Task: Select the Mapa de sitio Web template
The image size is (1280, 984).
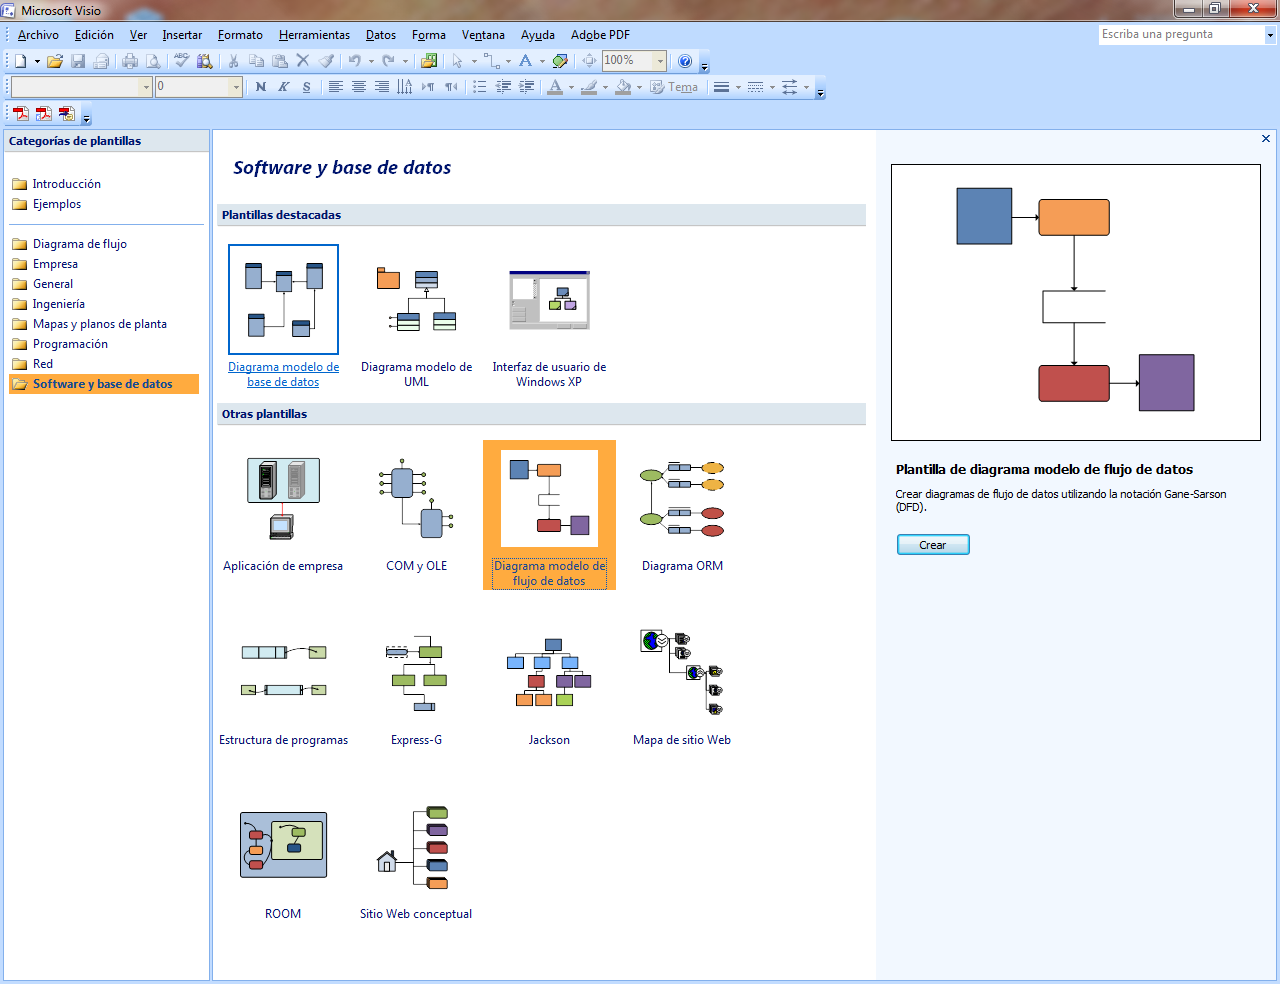Action: pyautogui.click(x=682, y=686)
